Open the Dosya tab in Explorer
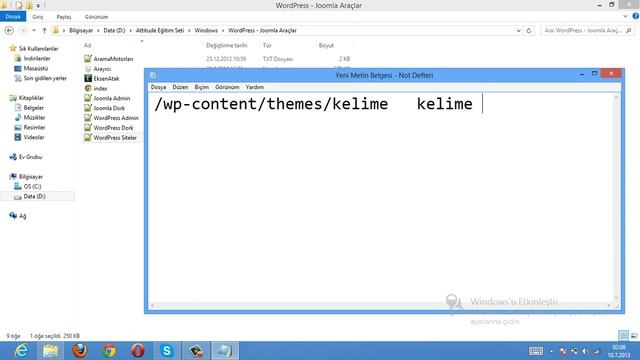 13,17
